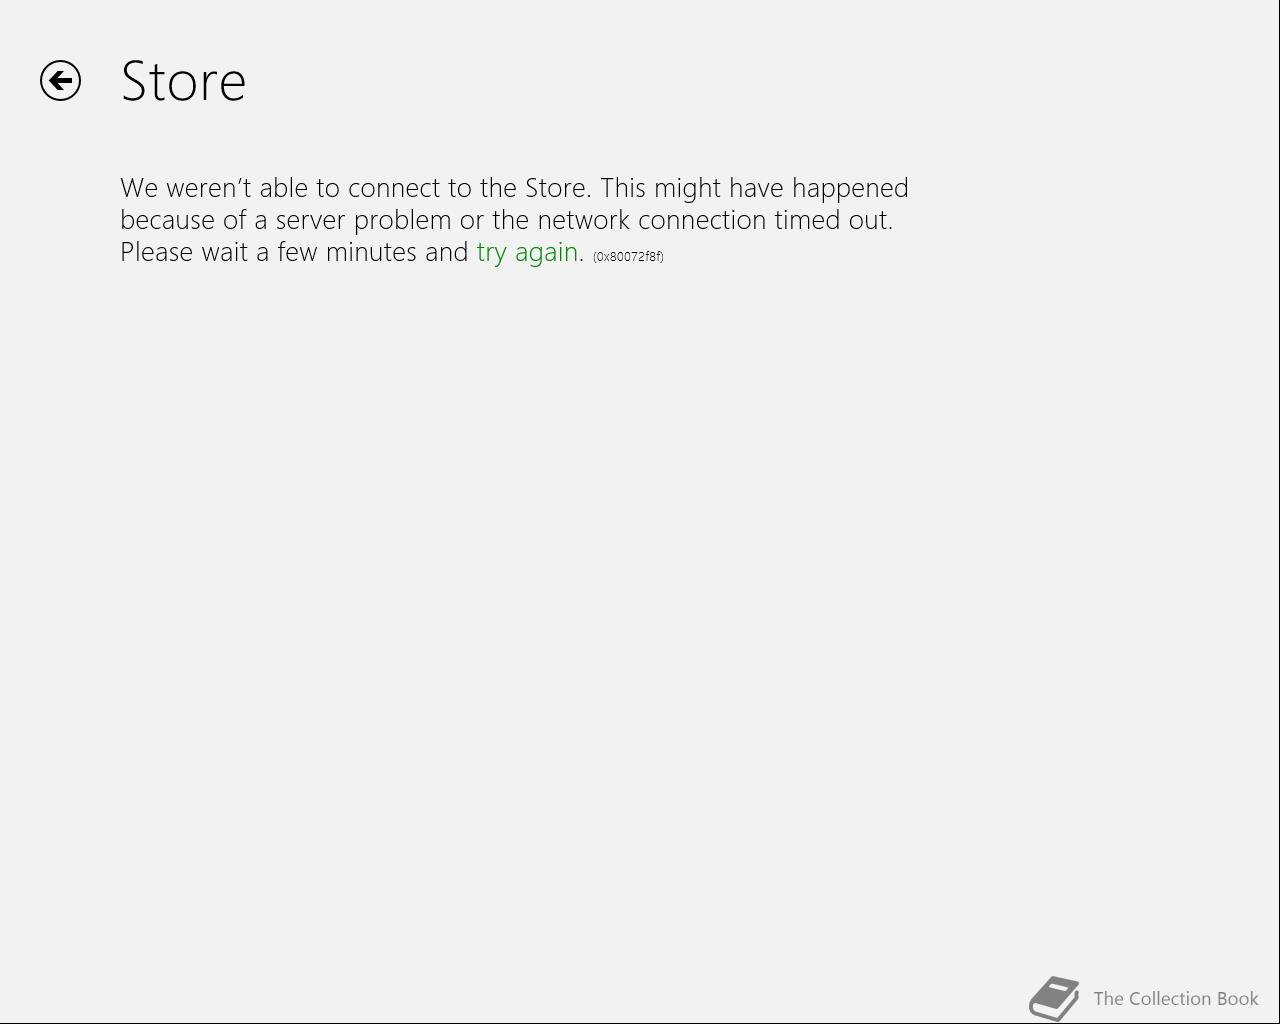Click the word "try" in the green link
The image size is (1280, 1024).
pyautogui.click(x=492, y=254)
